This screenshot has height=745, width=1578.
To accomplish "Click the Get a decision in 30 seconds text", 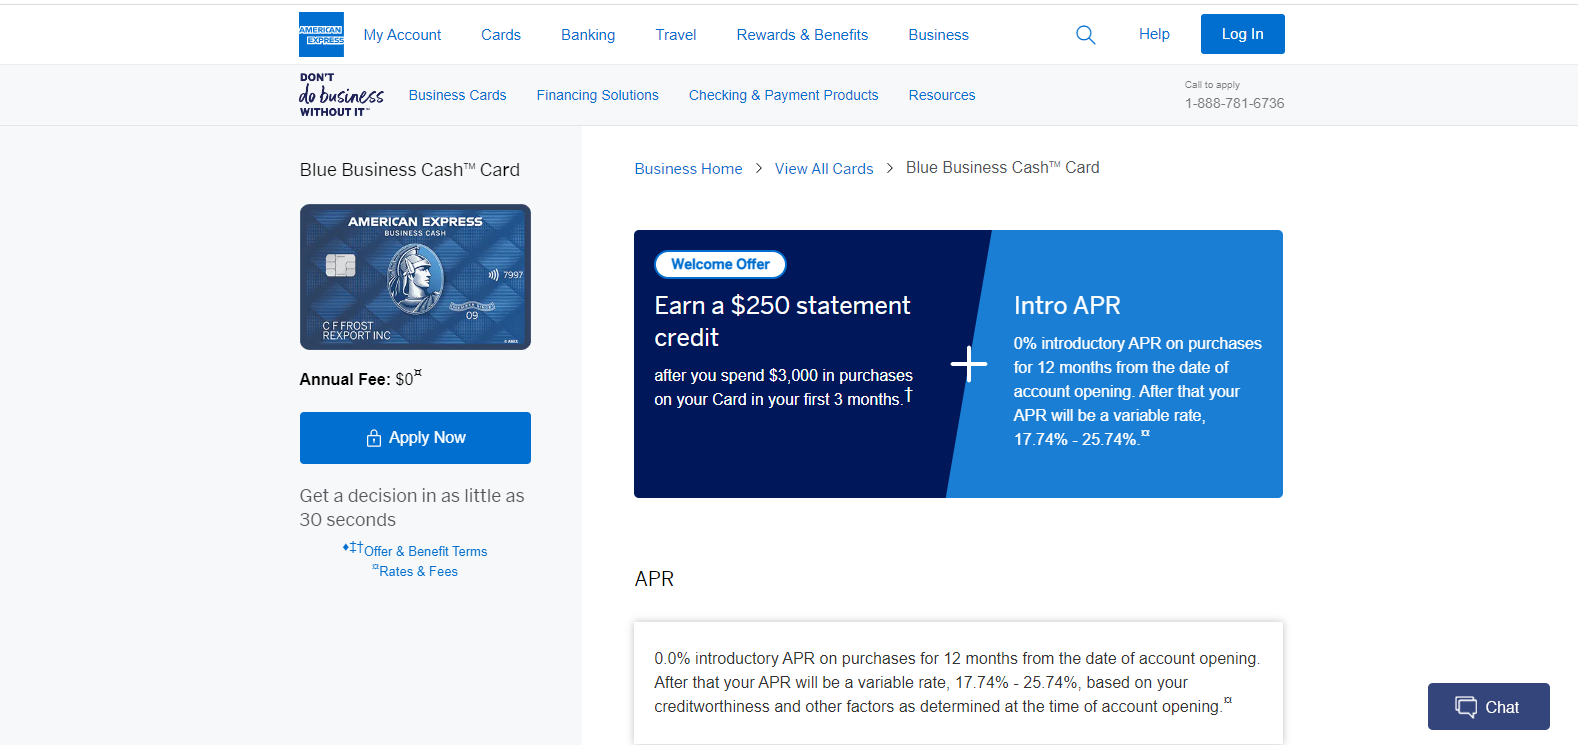I will [x=412, y=508].
